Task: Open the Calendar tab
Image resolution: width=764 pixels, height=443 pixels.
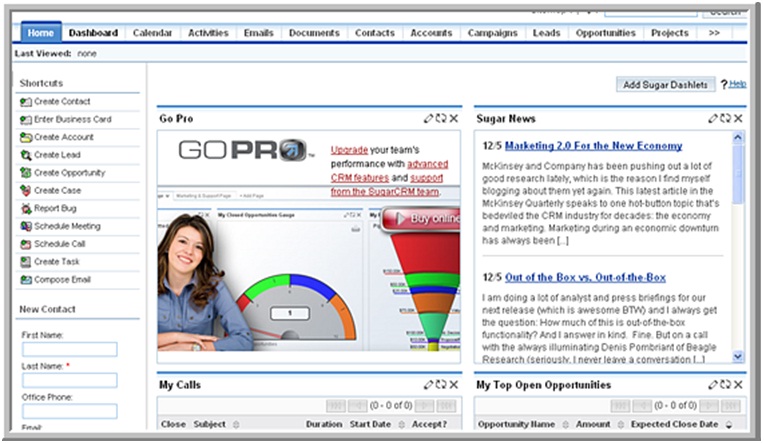Action: [x=152, y=33]
